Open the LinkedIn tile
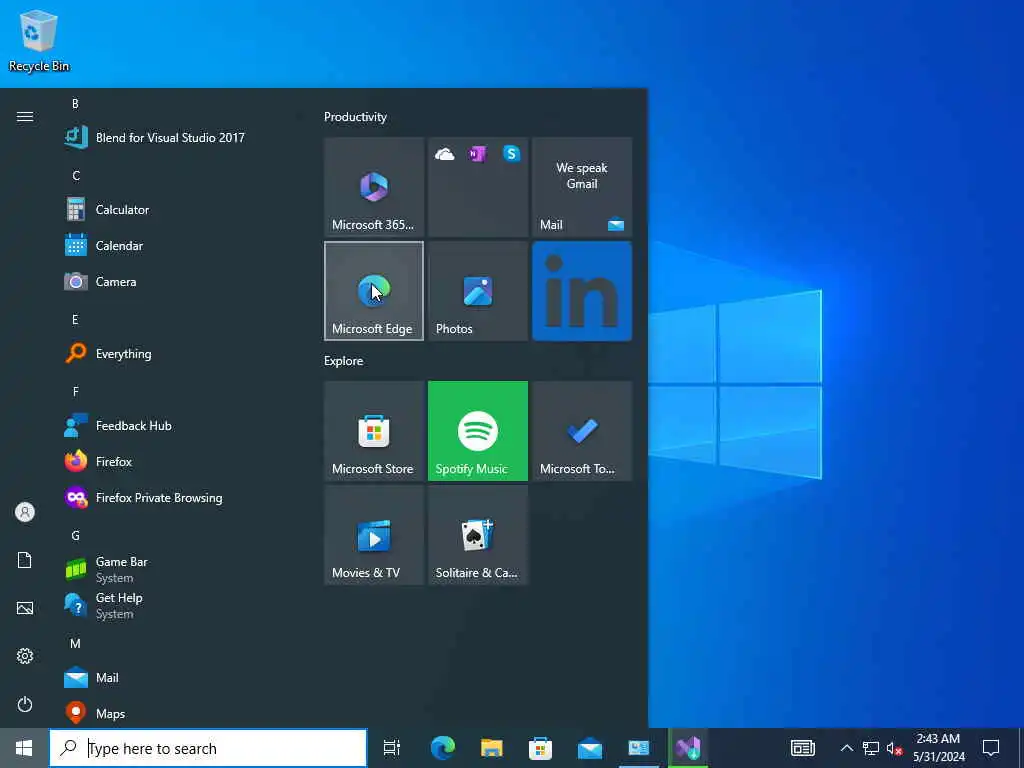Image resolution: width=1024 pixels, height=768 pixels. pos(582,291)
